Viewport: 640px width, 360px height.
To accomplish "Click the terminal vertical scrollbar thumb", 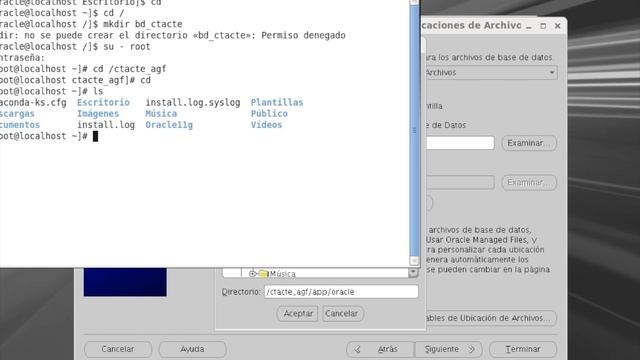I will tap(414, 131).
